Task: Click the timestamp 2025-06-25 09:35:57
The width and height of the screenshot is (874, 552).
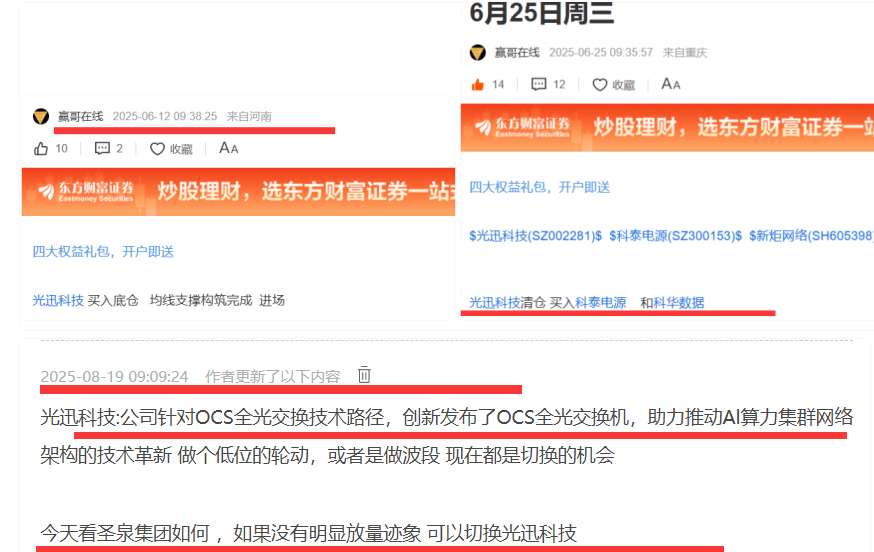Action: click(601, 52)
